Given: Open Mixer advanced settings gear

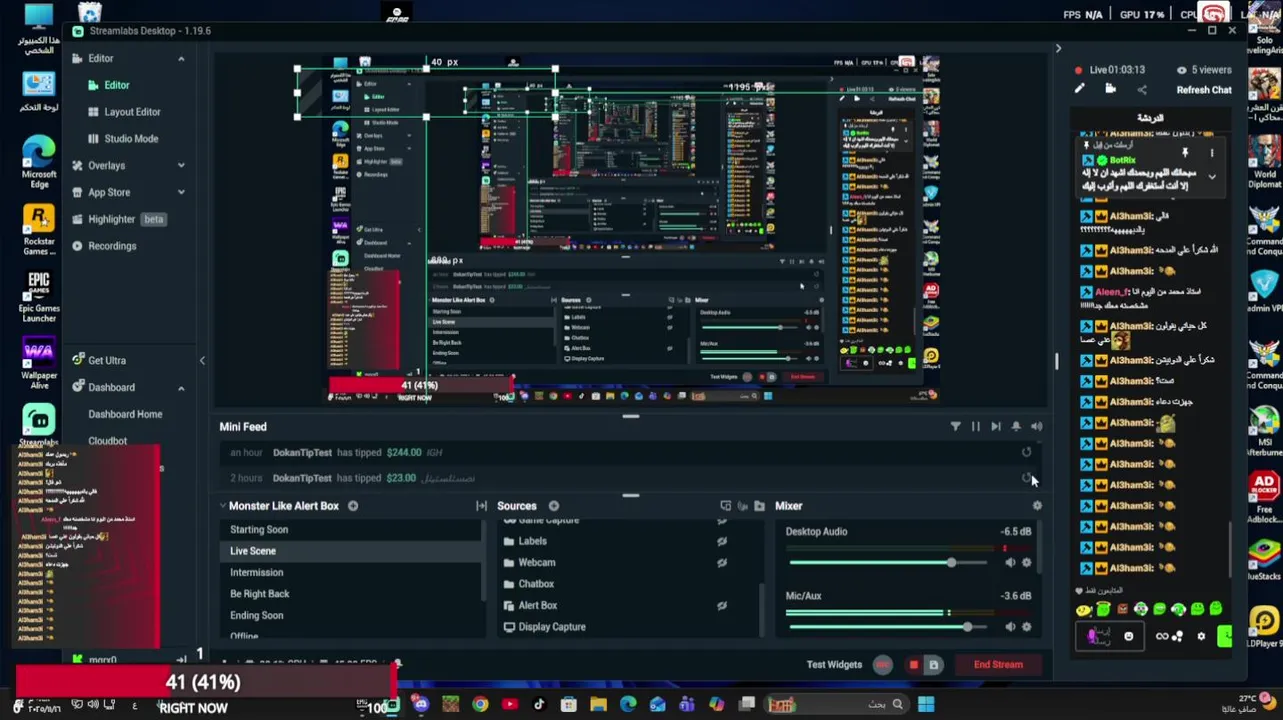Looking at the screenshot, I should [1037, 506].
